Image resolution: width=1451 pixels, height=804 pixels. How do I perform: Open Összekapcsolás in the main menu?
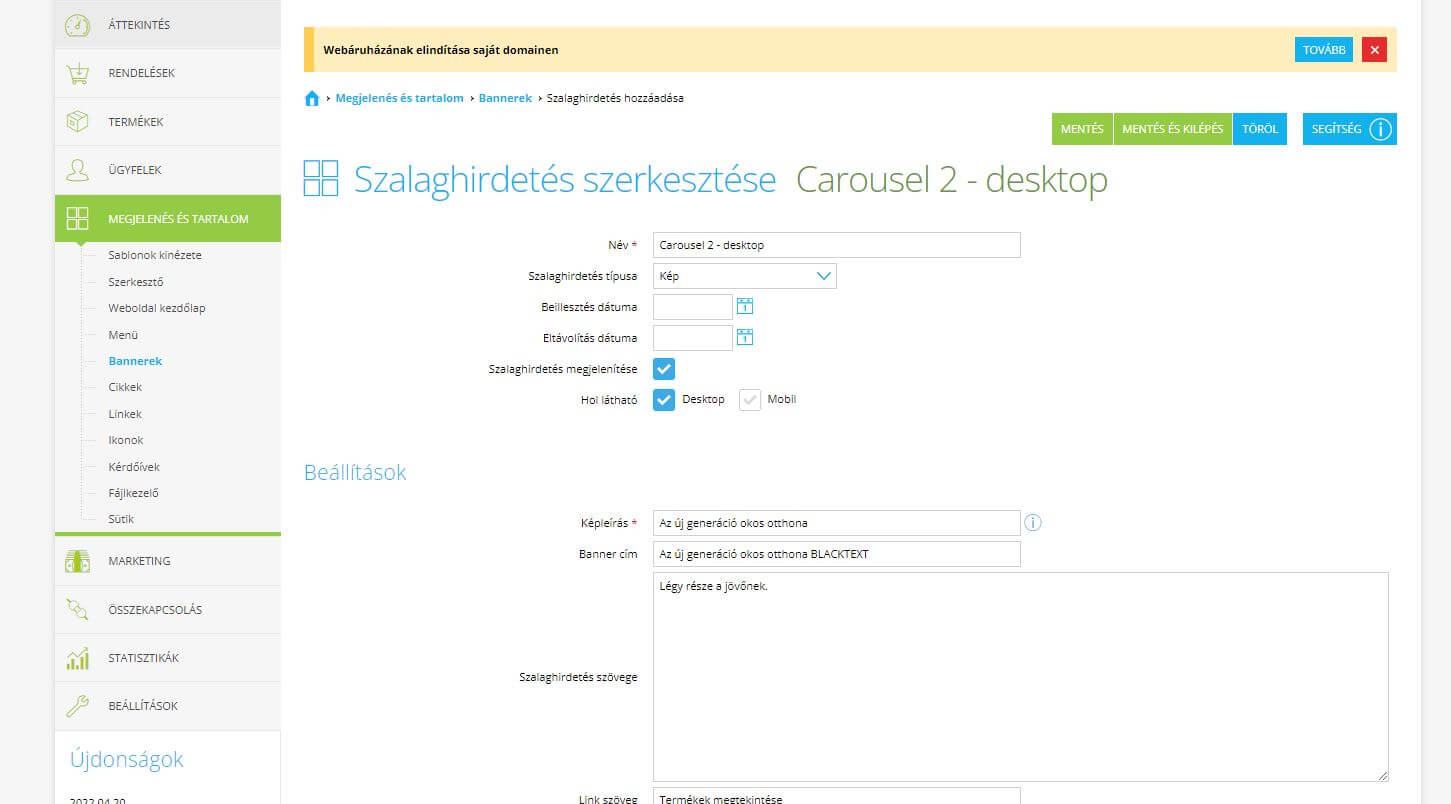(x=168, y=609)
